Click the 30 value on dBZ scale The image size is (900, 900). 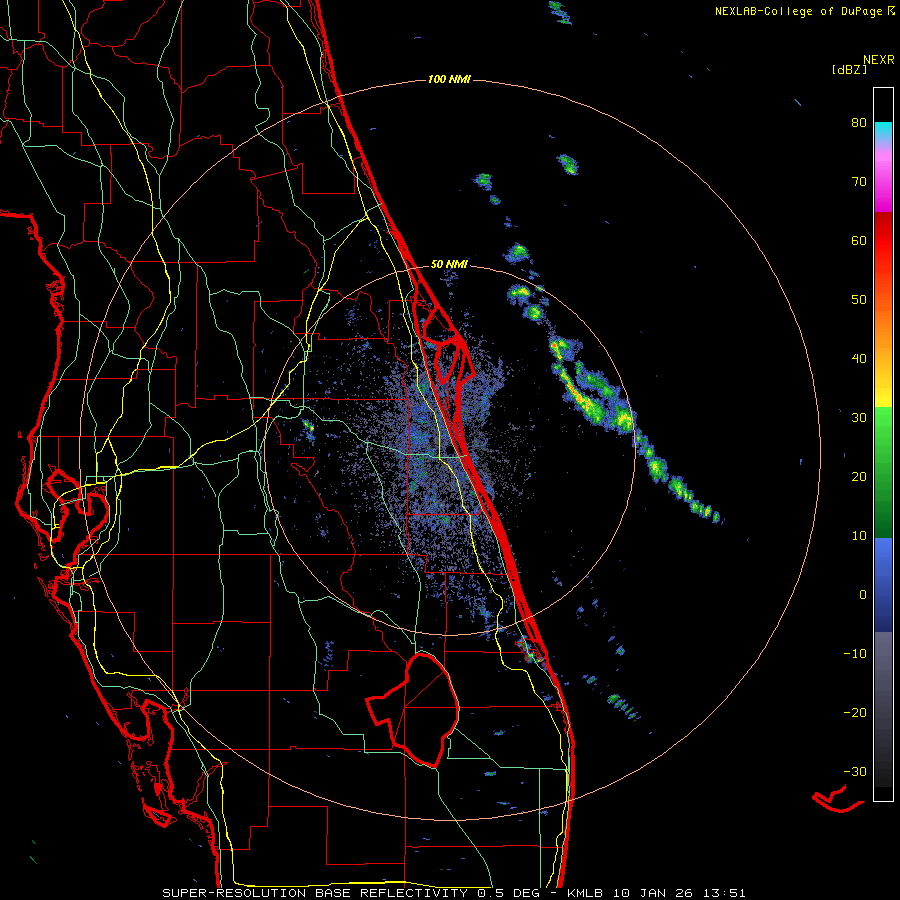[x=859, y=418]
